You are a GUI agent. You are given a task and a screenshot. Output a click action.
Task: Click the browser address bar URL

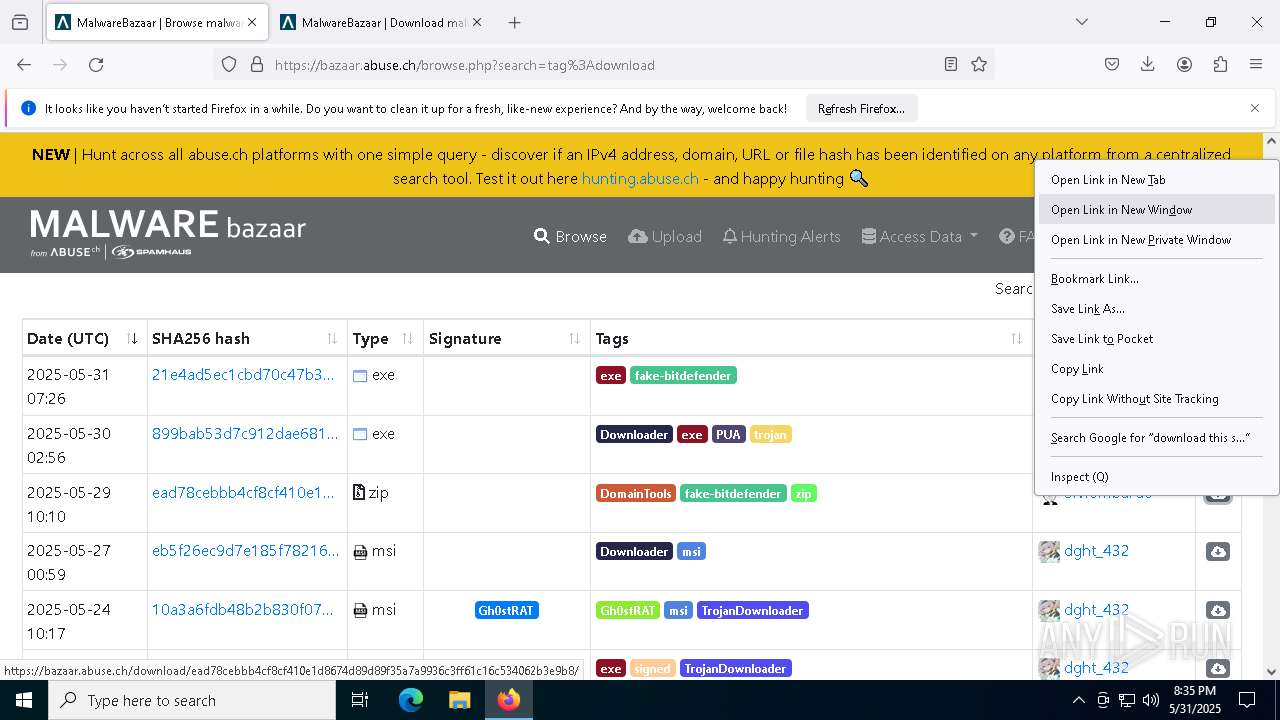[464, 65]
